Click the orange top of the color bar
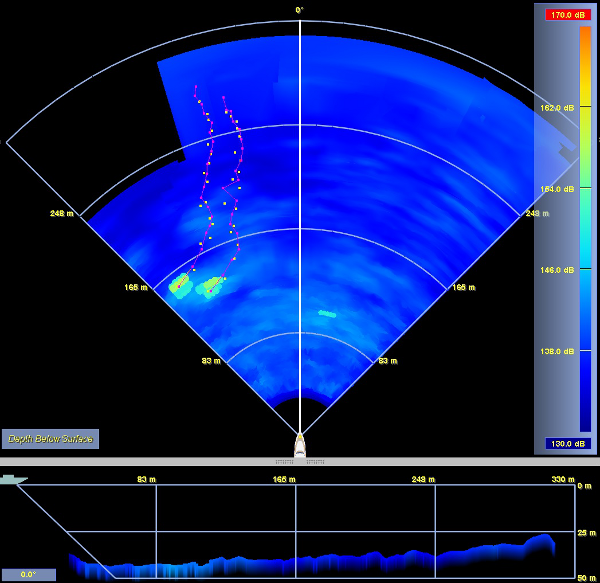The height and width of the screenshot is (583, 600). point(584,35)
